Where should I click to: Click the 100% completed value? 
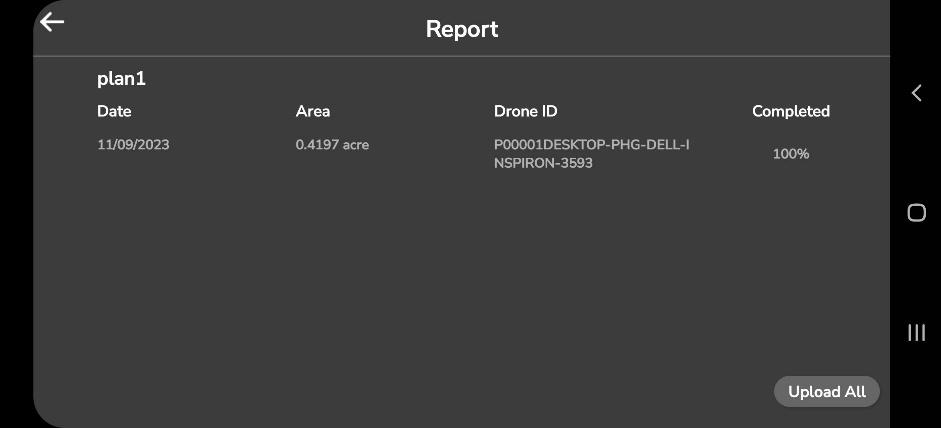pos(791,154)
